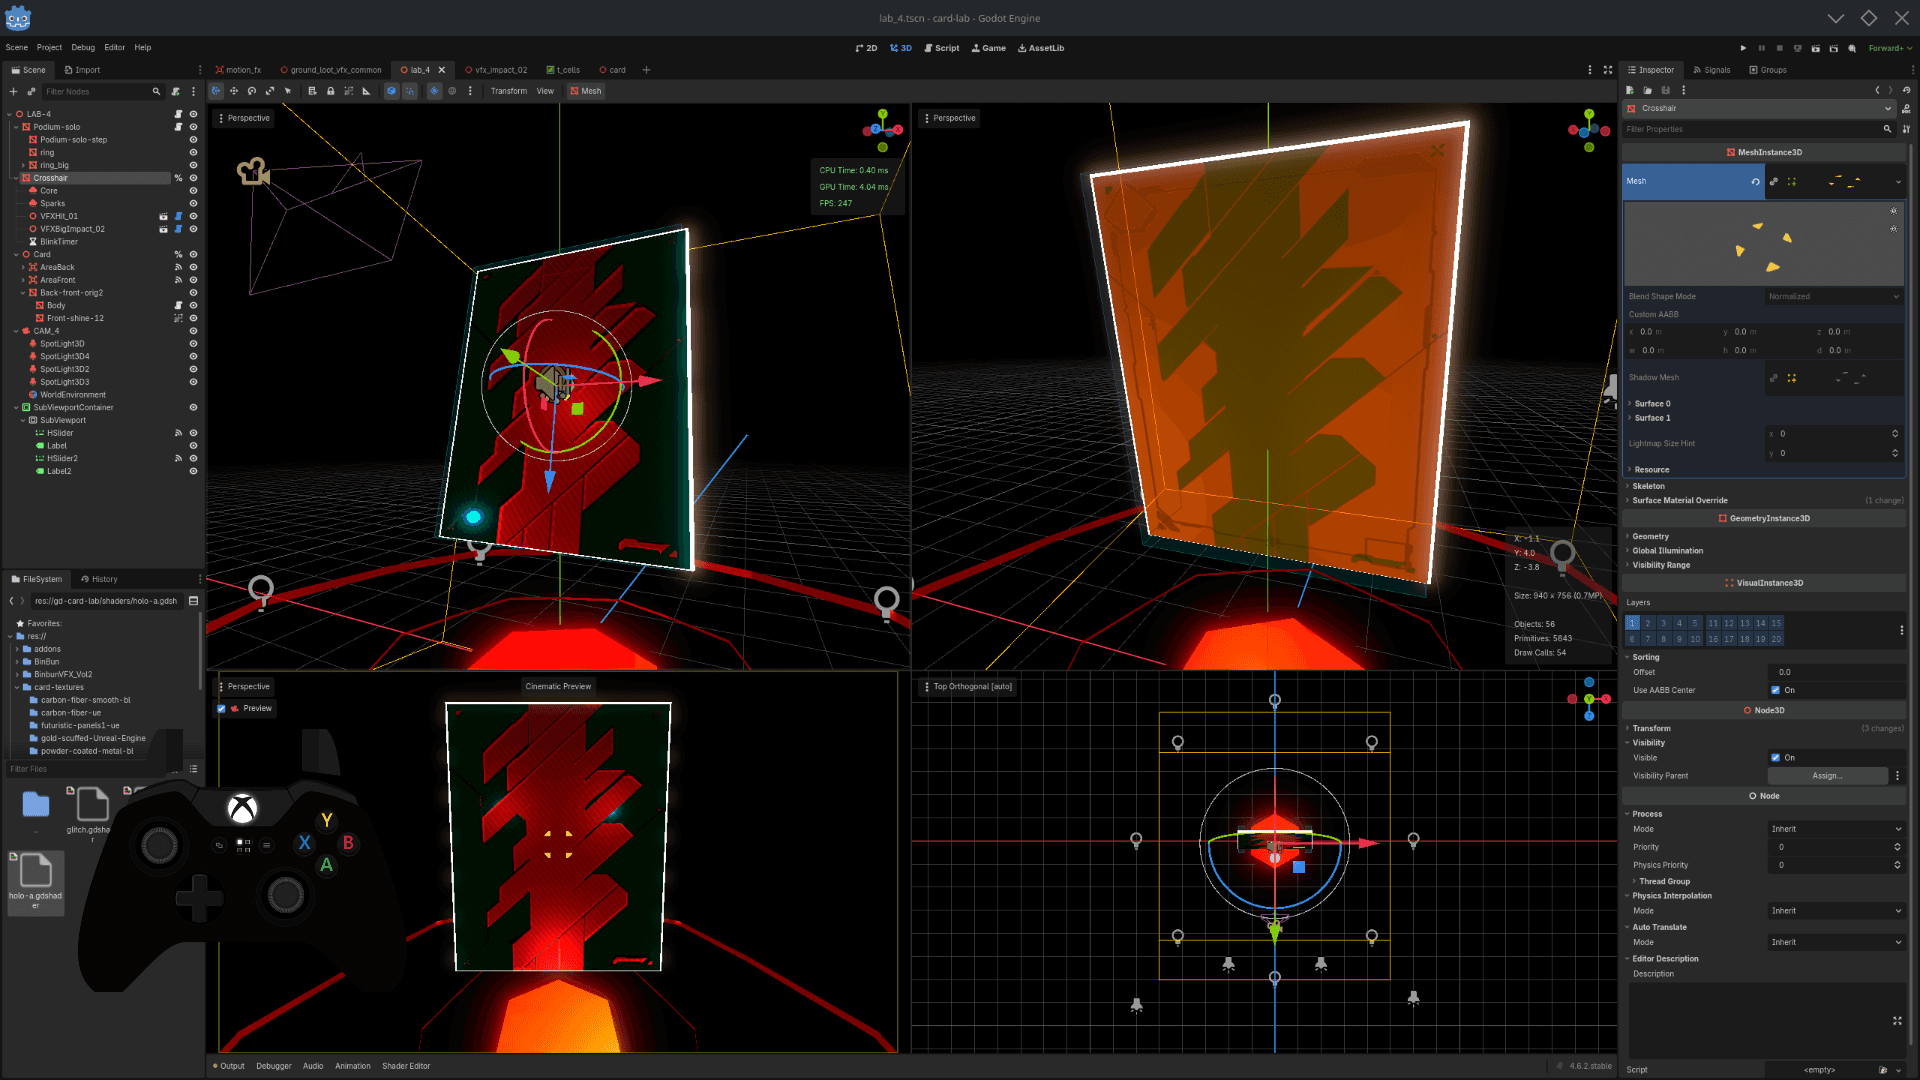Screen dimensions: 1920x1080
Task: Add a new child node with plus icon
Action: click(x=13, y=92)
